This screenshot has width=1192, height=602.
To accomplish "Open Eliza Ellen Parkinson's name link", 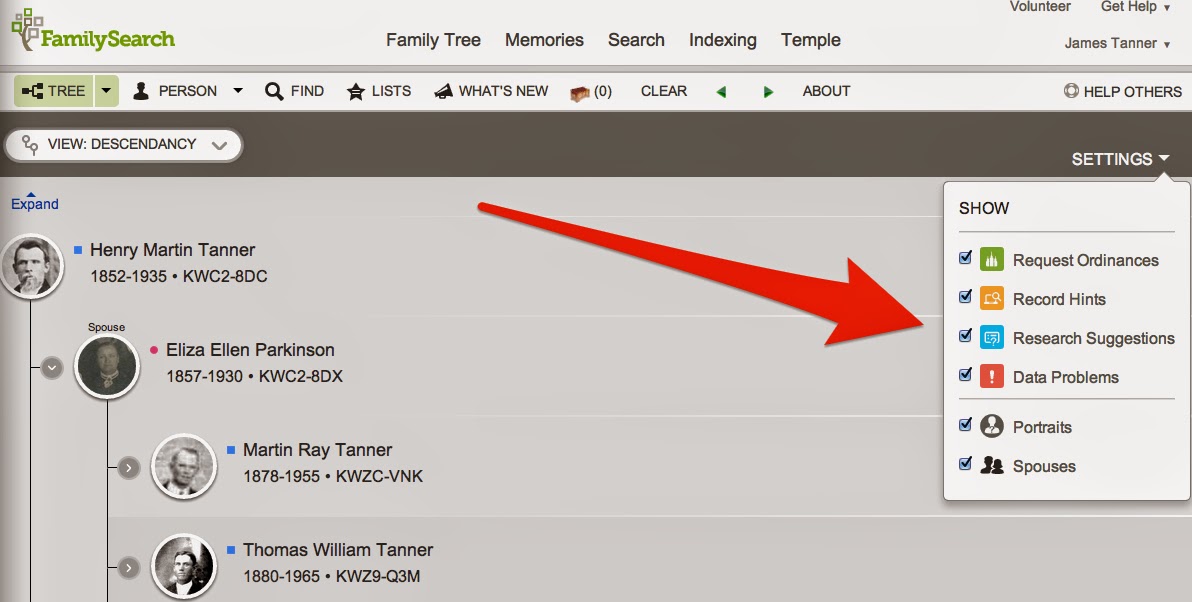I will coord(250,350).
